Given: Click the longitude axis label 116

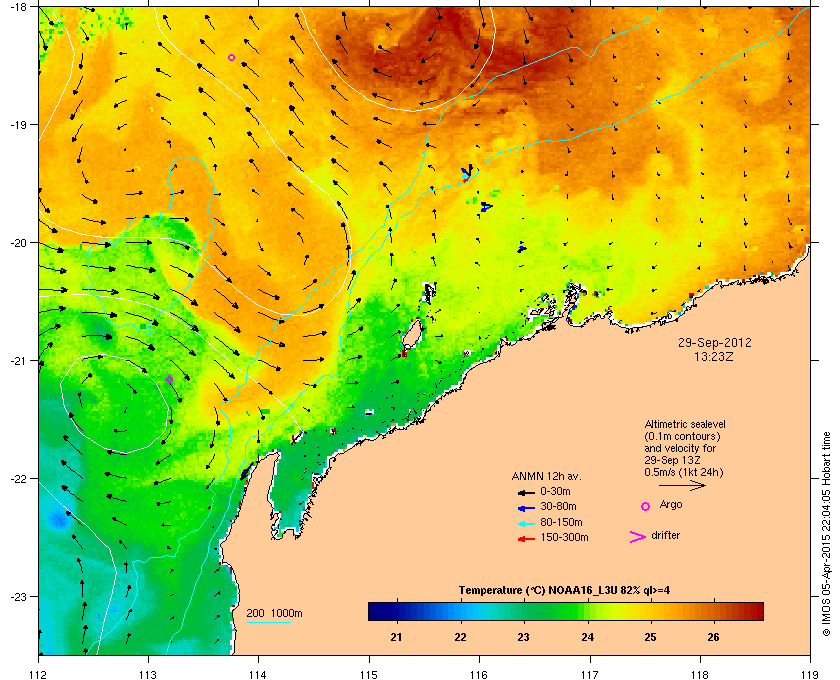Looking at the screenshot, I should pyautogui.click(x=479, y=674).
